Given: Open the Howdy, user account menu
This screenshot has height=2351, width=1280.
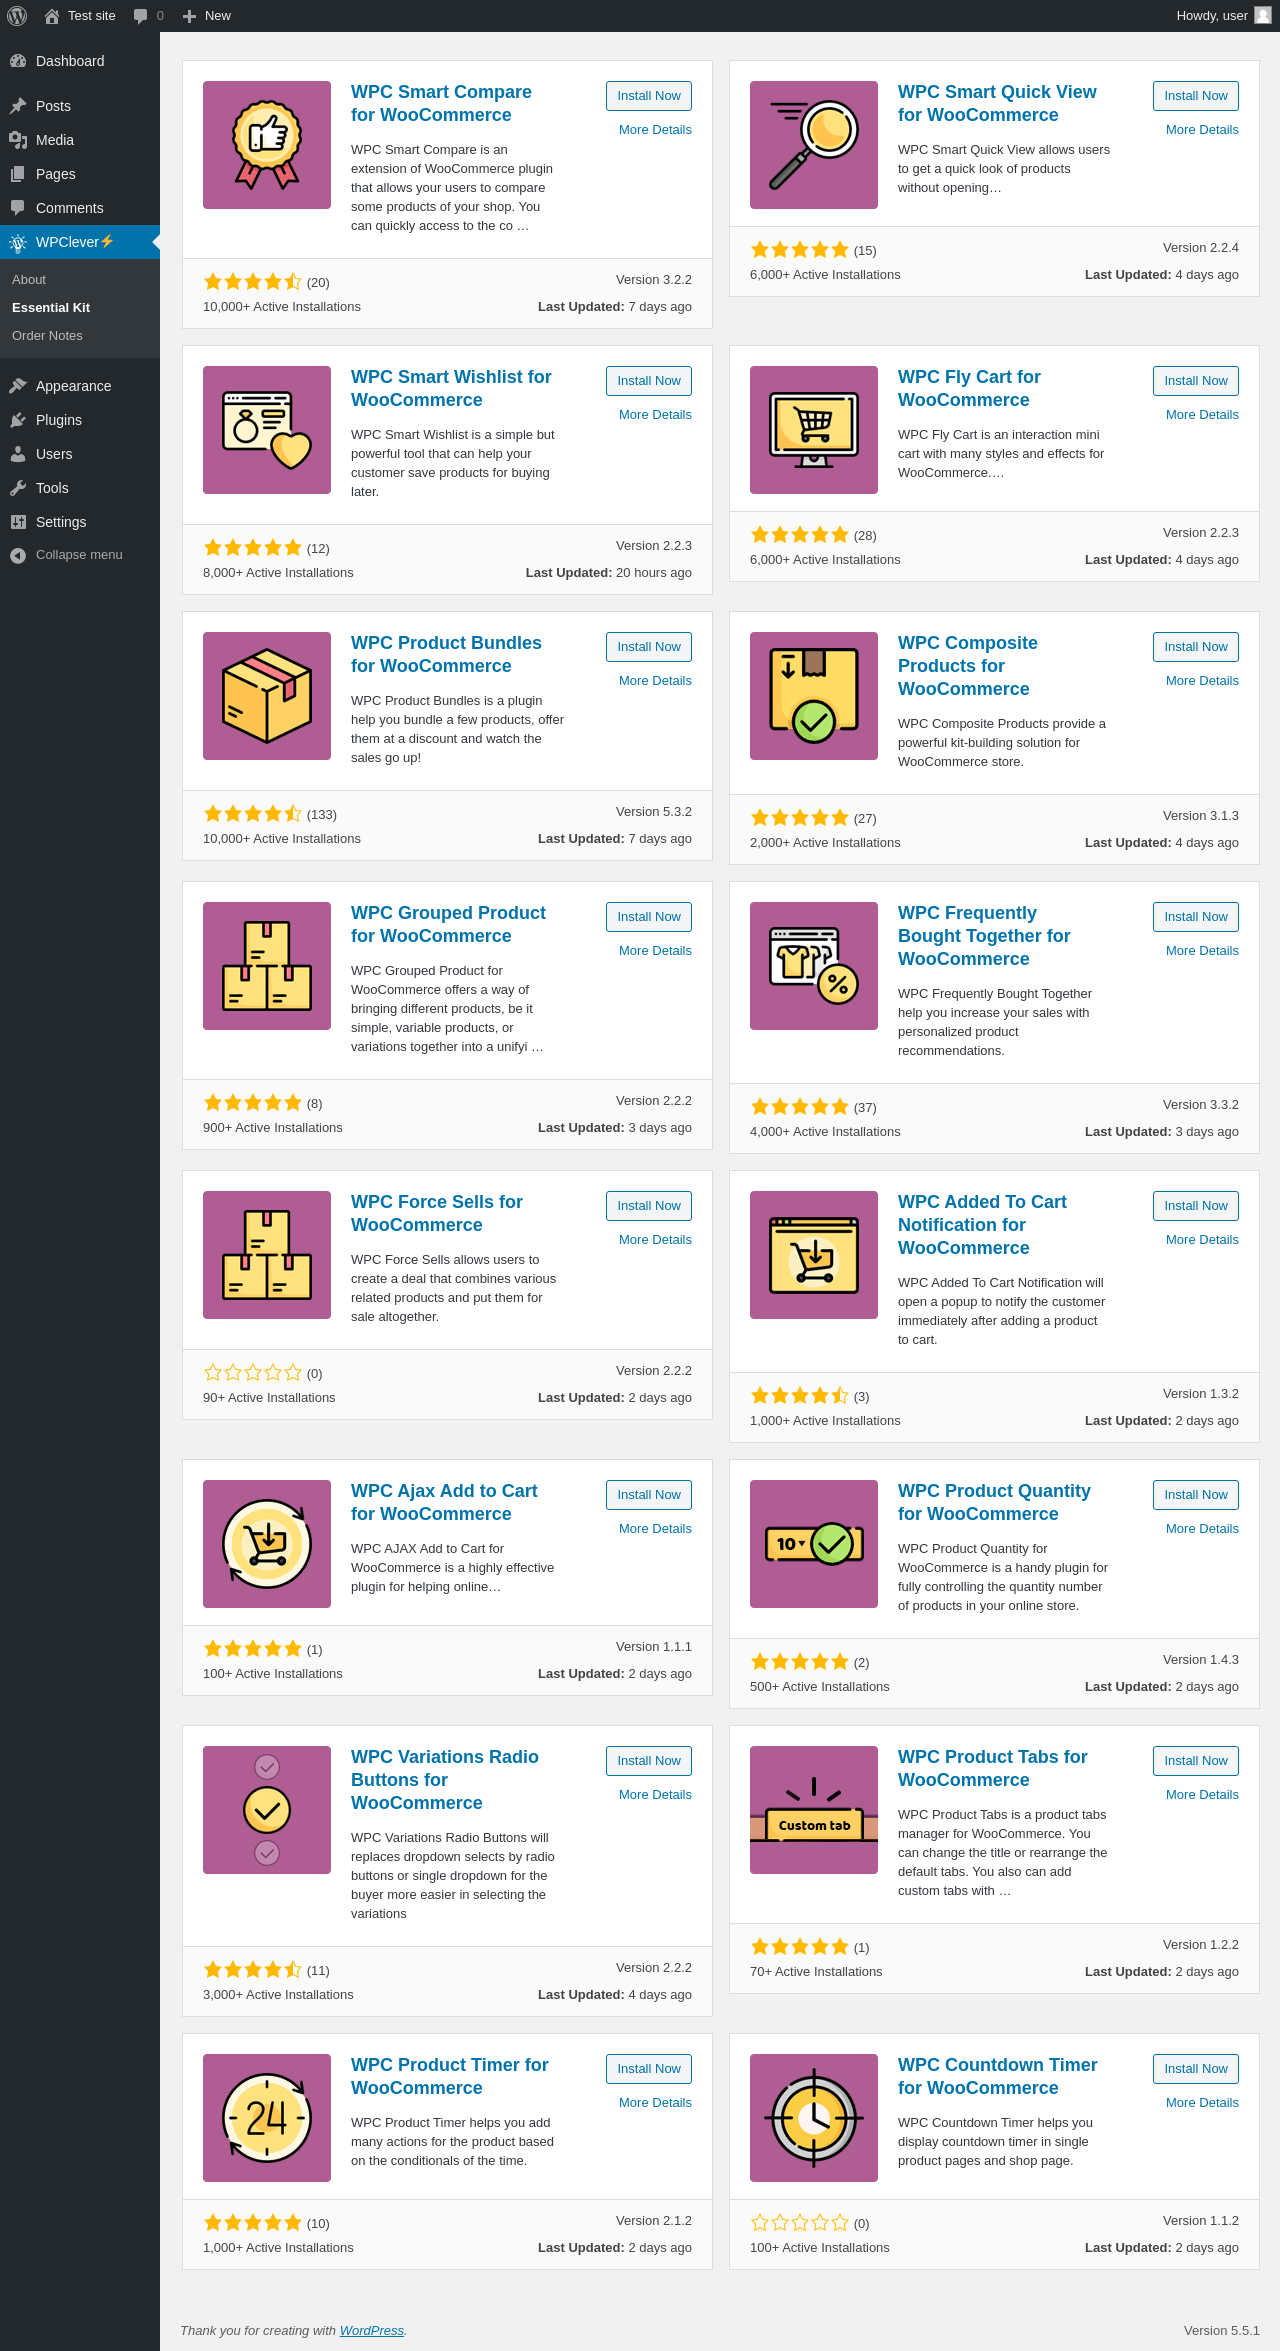Looking at the screenshot, I should 1223,16.
